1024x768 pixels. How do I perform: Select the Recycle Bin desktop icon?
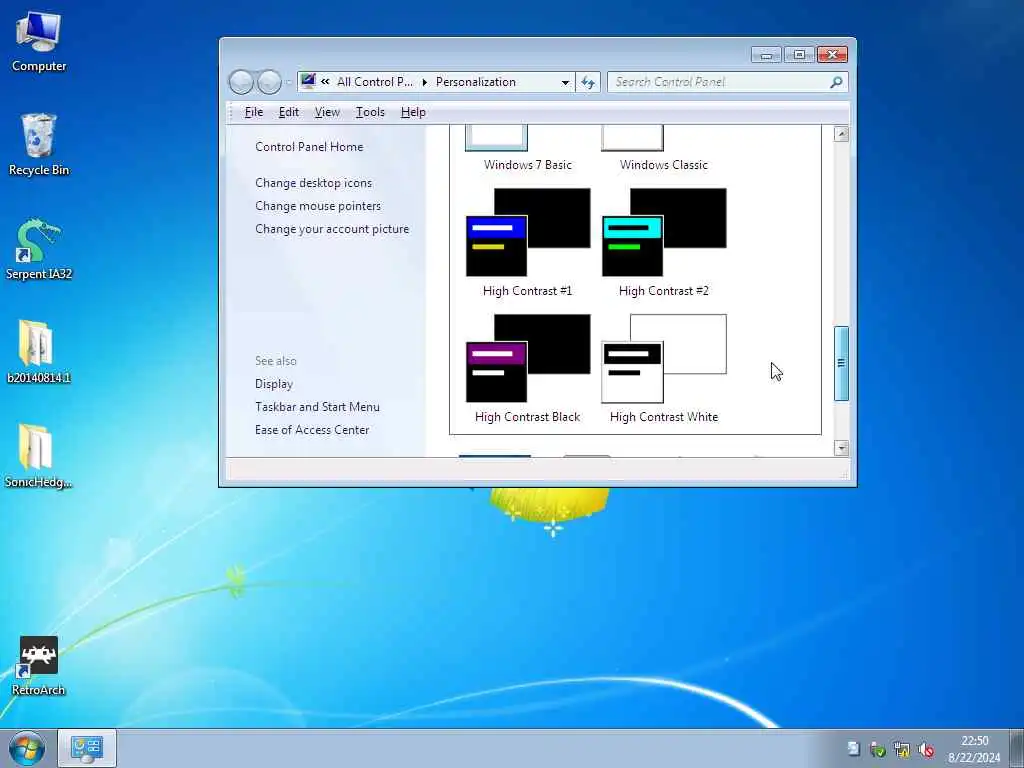[x=39, y=144]
